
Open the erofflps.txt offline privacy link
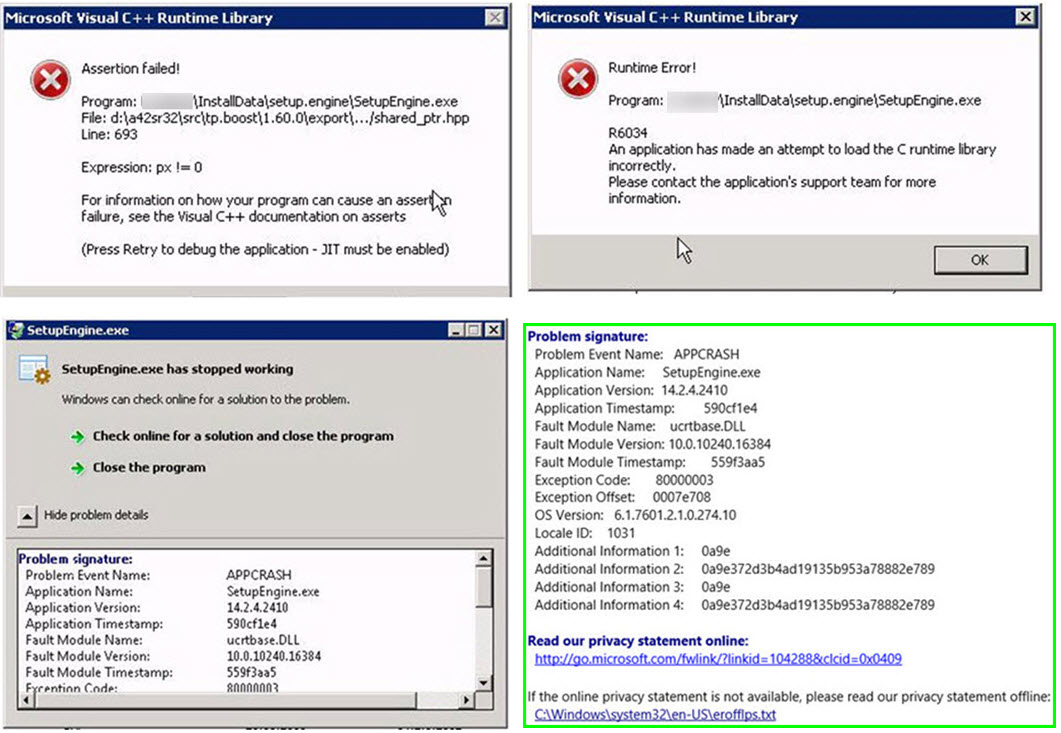click(655, 714)
